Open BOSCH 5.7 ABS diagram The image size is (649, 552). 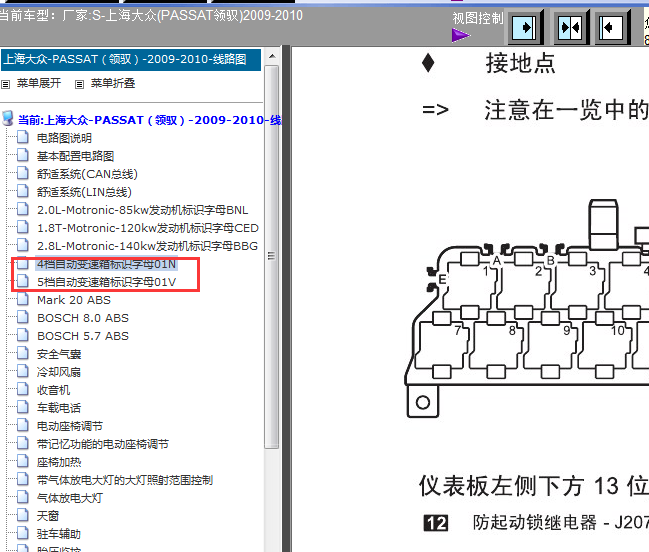(83, 336)
